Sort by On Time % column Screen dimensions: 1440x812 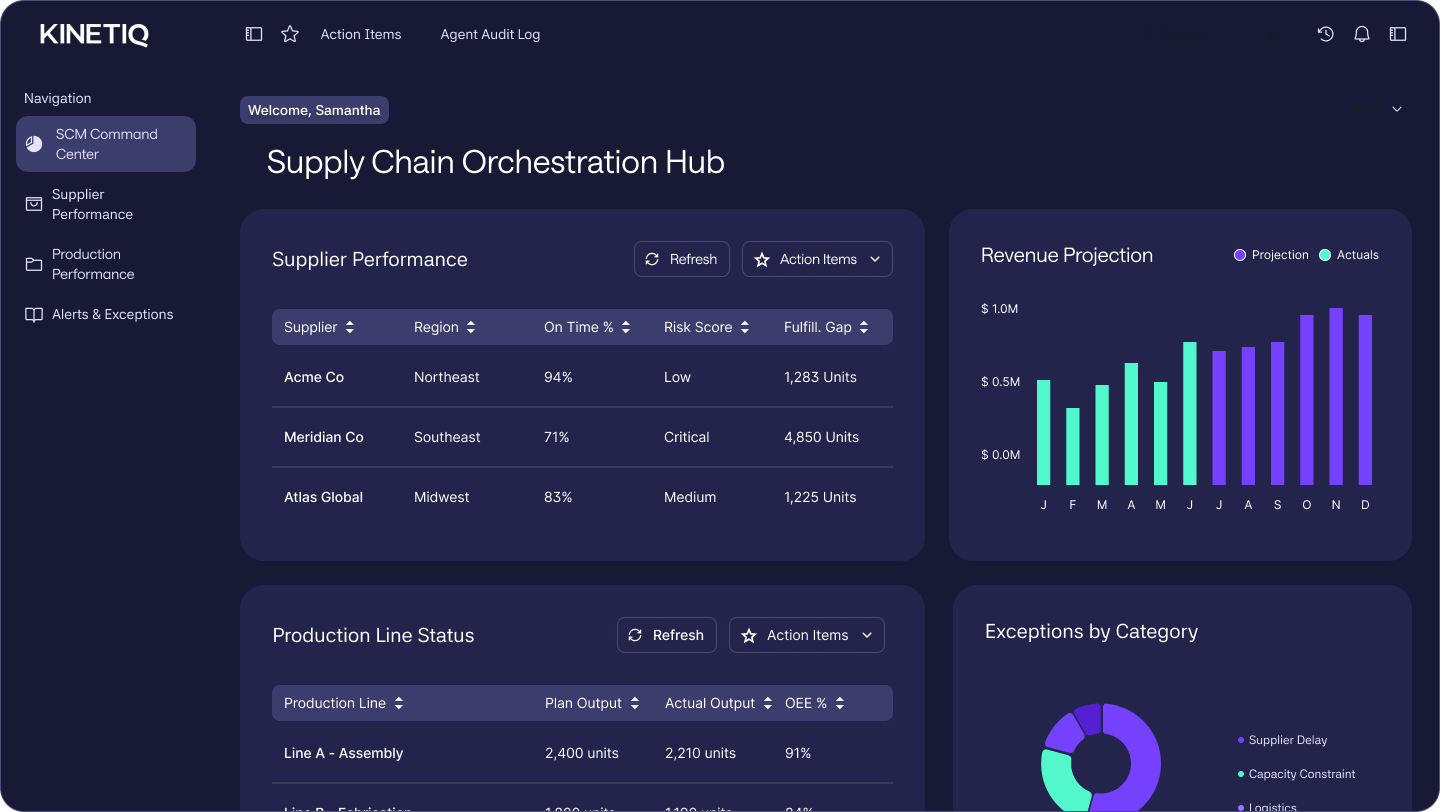(x=587, y=327)
